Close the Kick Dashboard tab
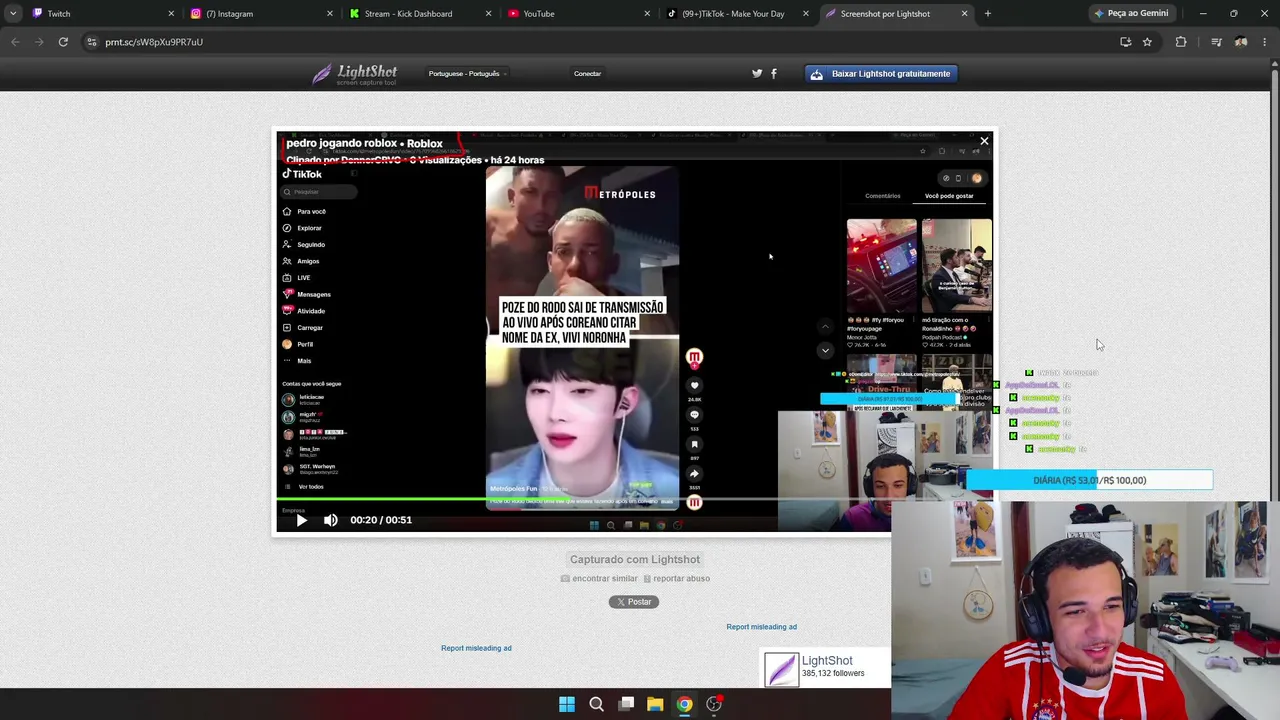This screenshot has width=1280, height=720. [488, 13]
